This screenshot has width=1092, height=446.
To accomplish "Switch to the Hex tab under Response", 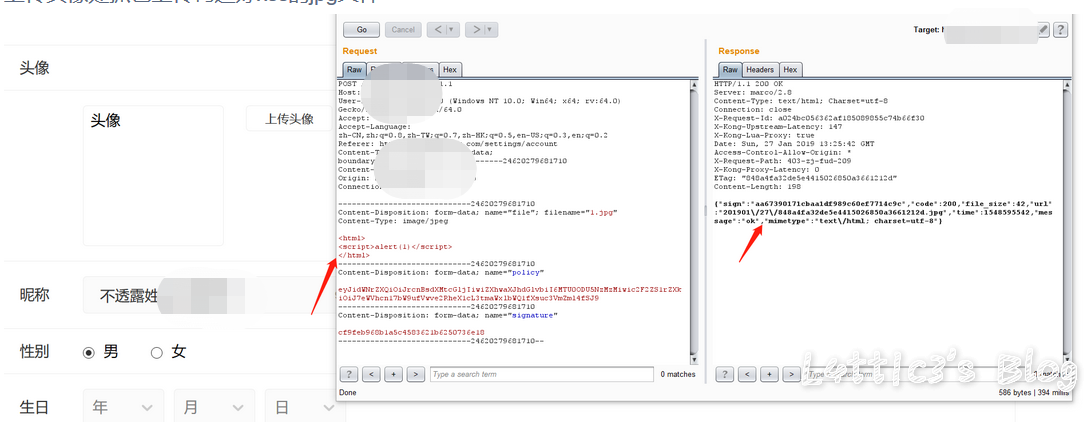I will [x=790, y=70].
